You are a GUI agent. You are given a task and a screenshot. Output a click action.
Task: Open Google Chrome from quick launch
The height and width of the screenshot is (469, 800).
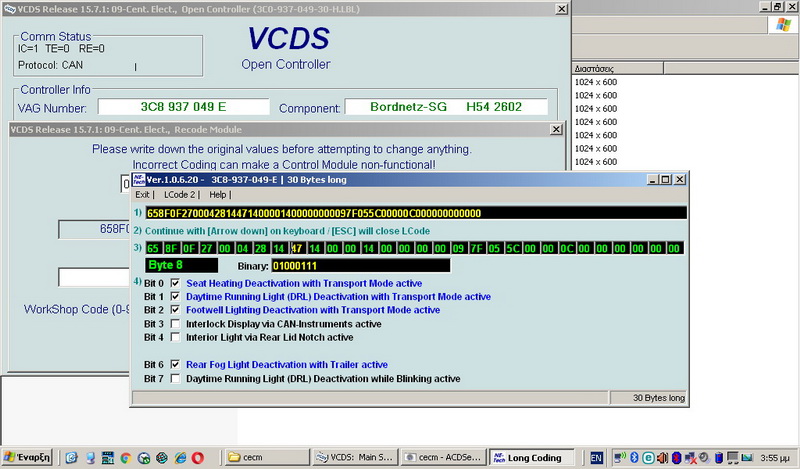126,458
